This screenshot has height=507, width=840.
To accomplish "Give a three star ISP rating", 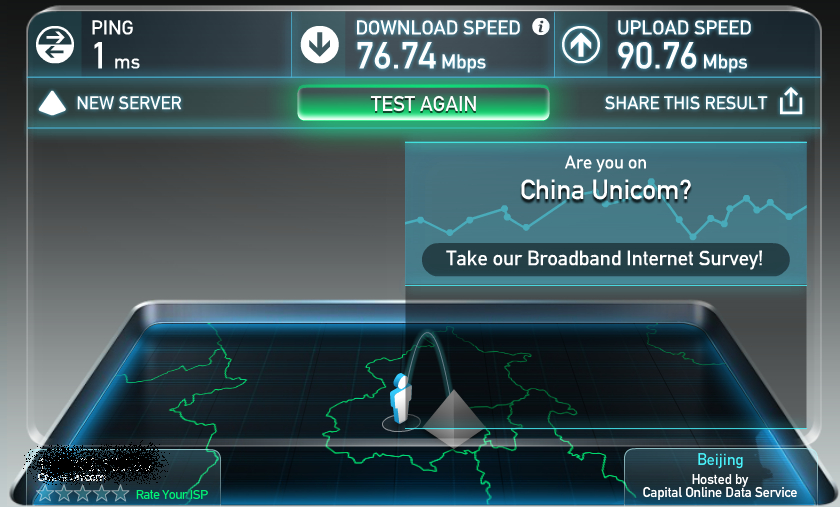I will click(83, 493).
